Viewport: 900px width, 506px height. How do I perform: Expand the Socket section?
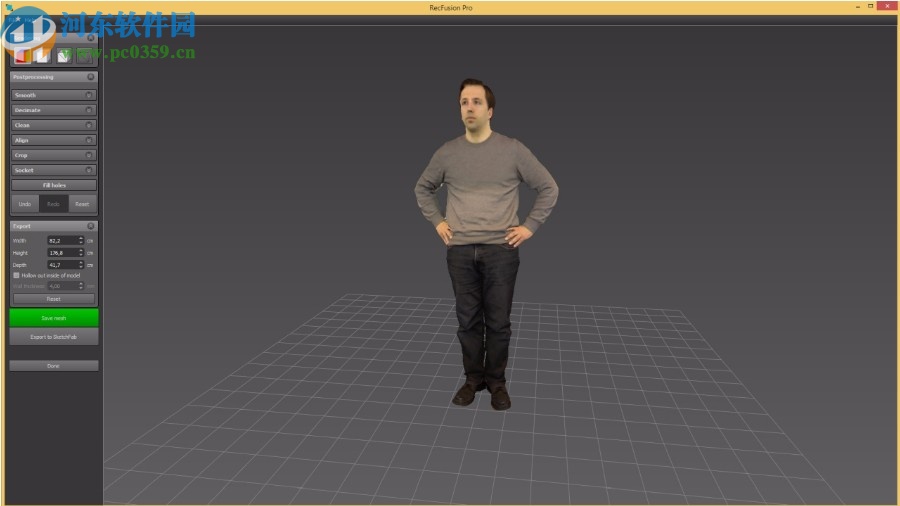click(x=54, y=170)
